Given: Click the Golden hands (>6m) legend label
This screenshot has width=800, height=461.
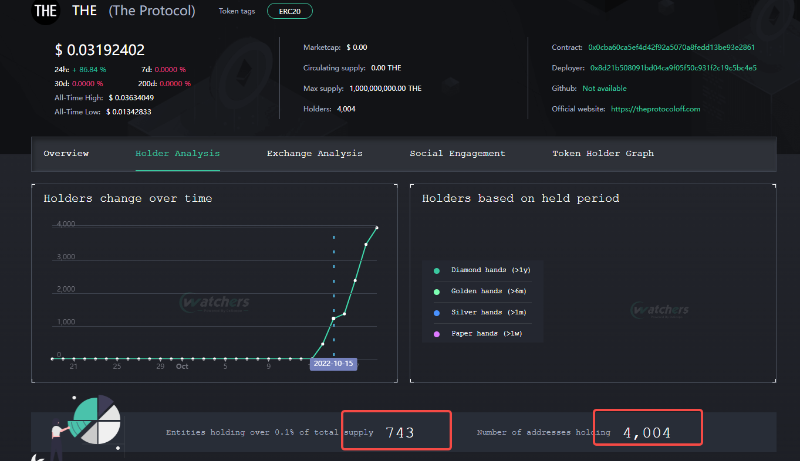Looking at the screenshot, I should (489, 291).
